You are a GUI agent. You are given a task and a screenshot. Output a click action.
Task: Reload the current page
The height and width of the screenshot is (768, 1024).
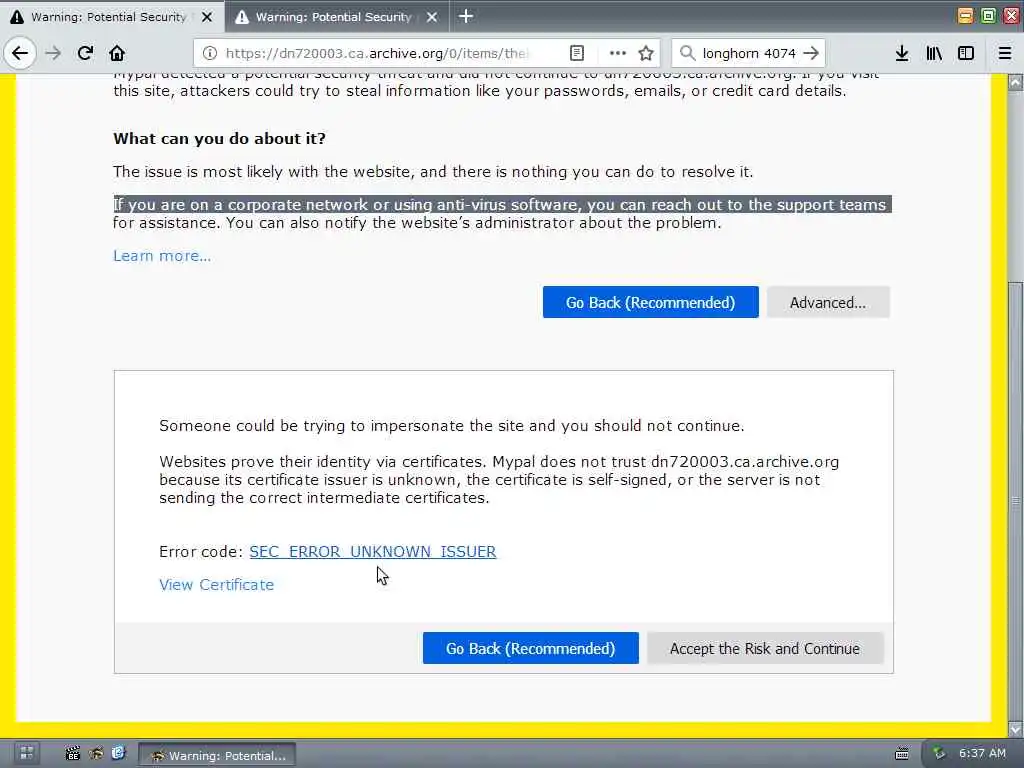tap(85, 53)
